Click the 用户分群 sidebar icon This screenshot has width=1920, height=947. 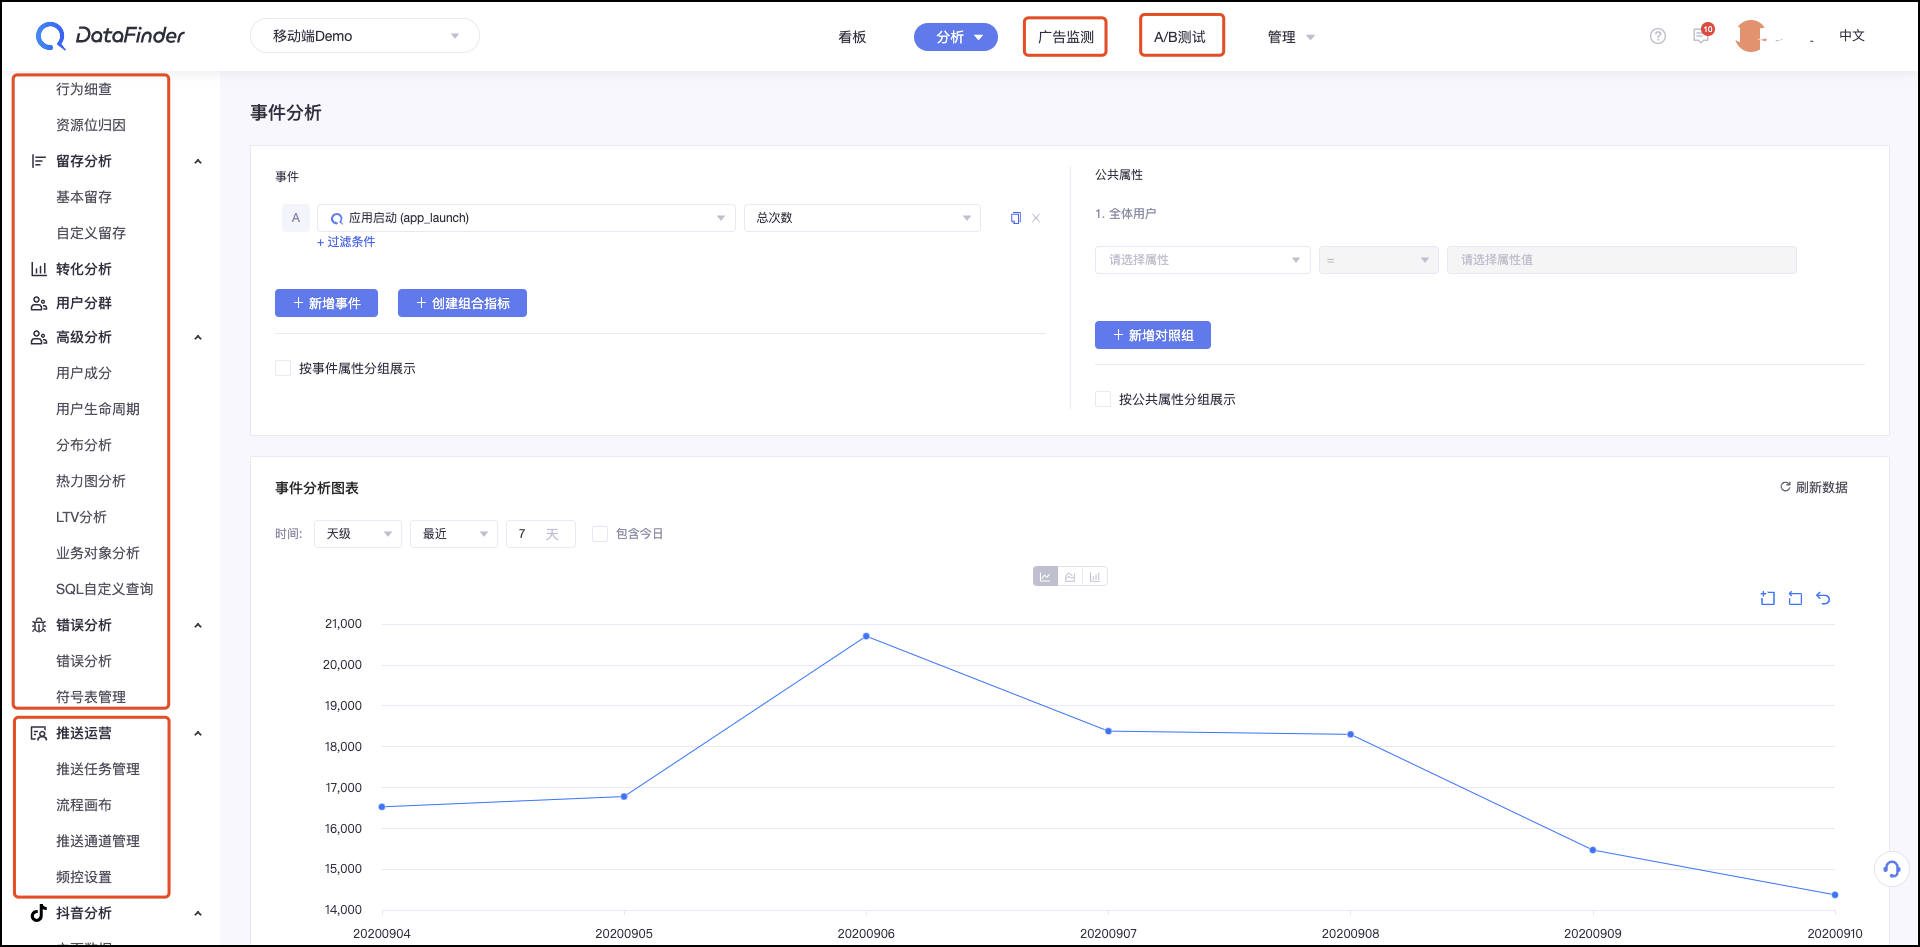point(39,303)
